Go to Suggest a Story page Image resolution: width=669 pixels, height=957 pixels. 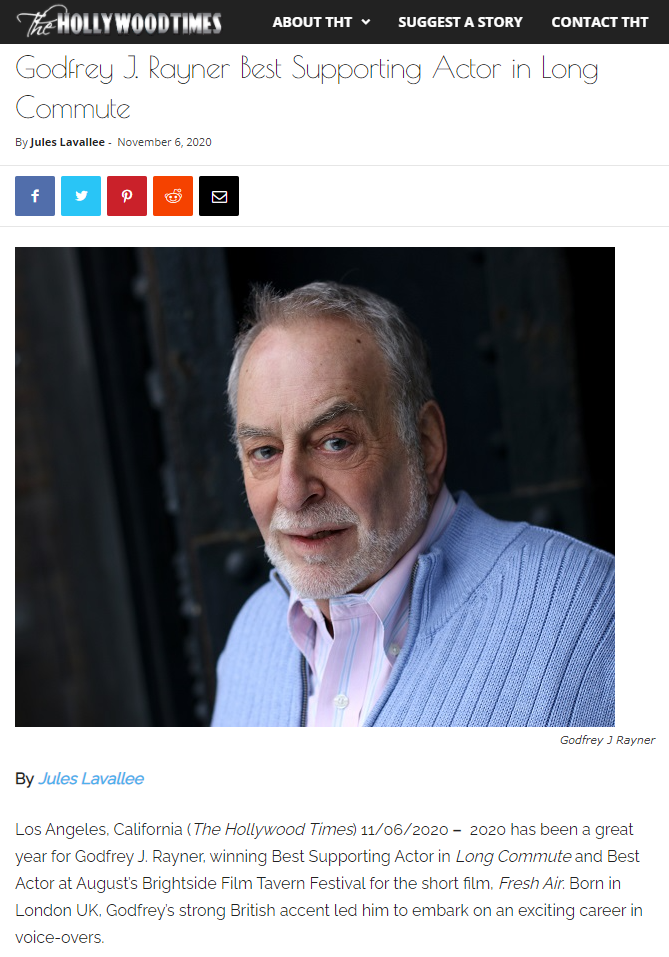tap(460, 22)
